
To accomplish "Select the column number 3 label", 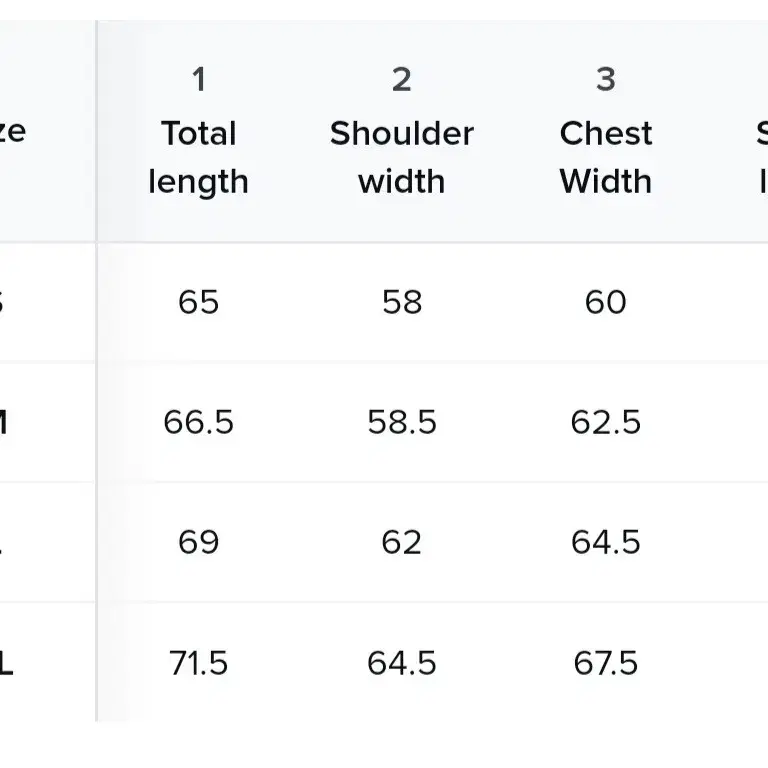I will point(606,79).
